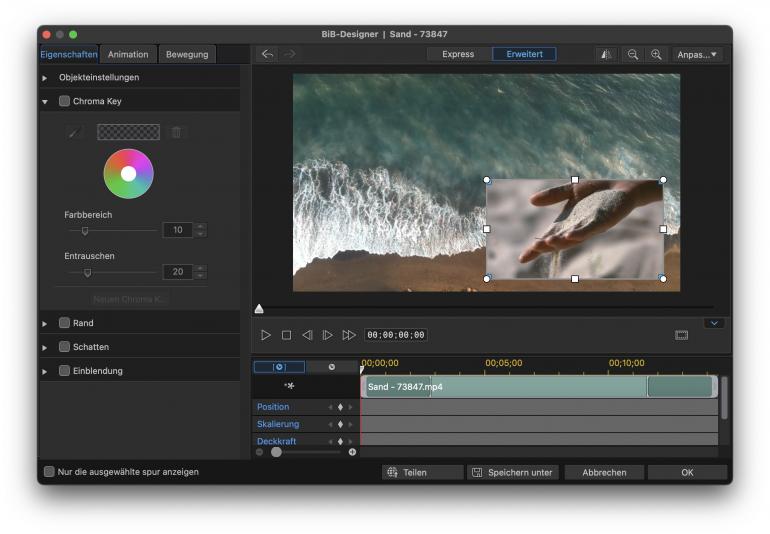The image size is (770, 534).
Task: Open the Anpas... zoom dropdown
Action: (x=697, y=55)
